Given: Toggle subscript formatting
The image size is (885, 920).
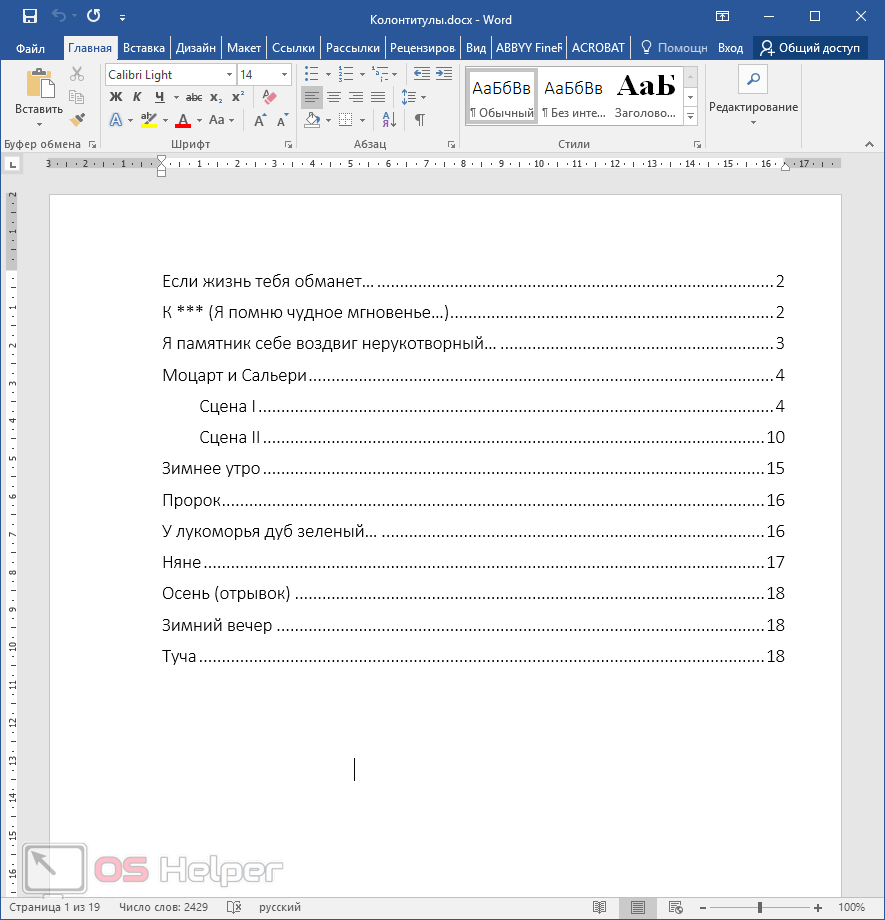Looking at the screenshot, I should tap(216, 97).
